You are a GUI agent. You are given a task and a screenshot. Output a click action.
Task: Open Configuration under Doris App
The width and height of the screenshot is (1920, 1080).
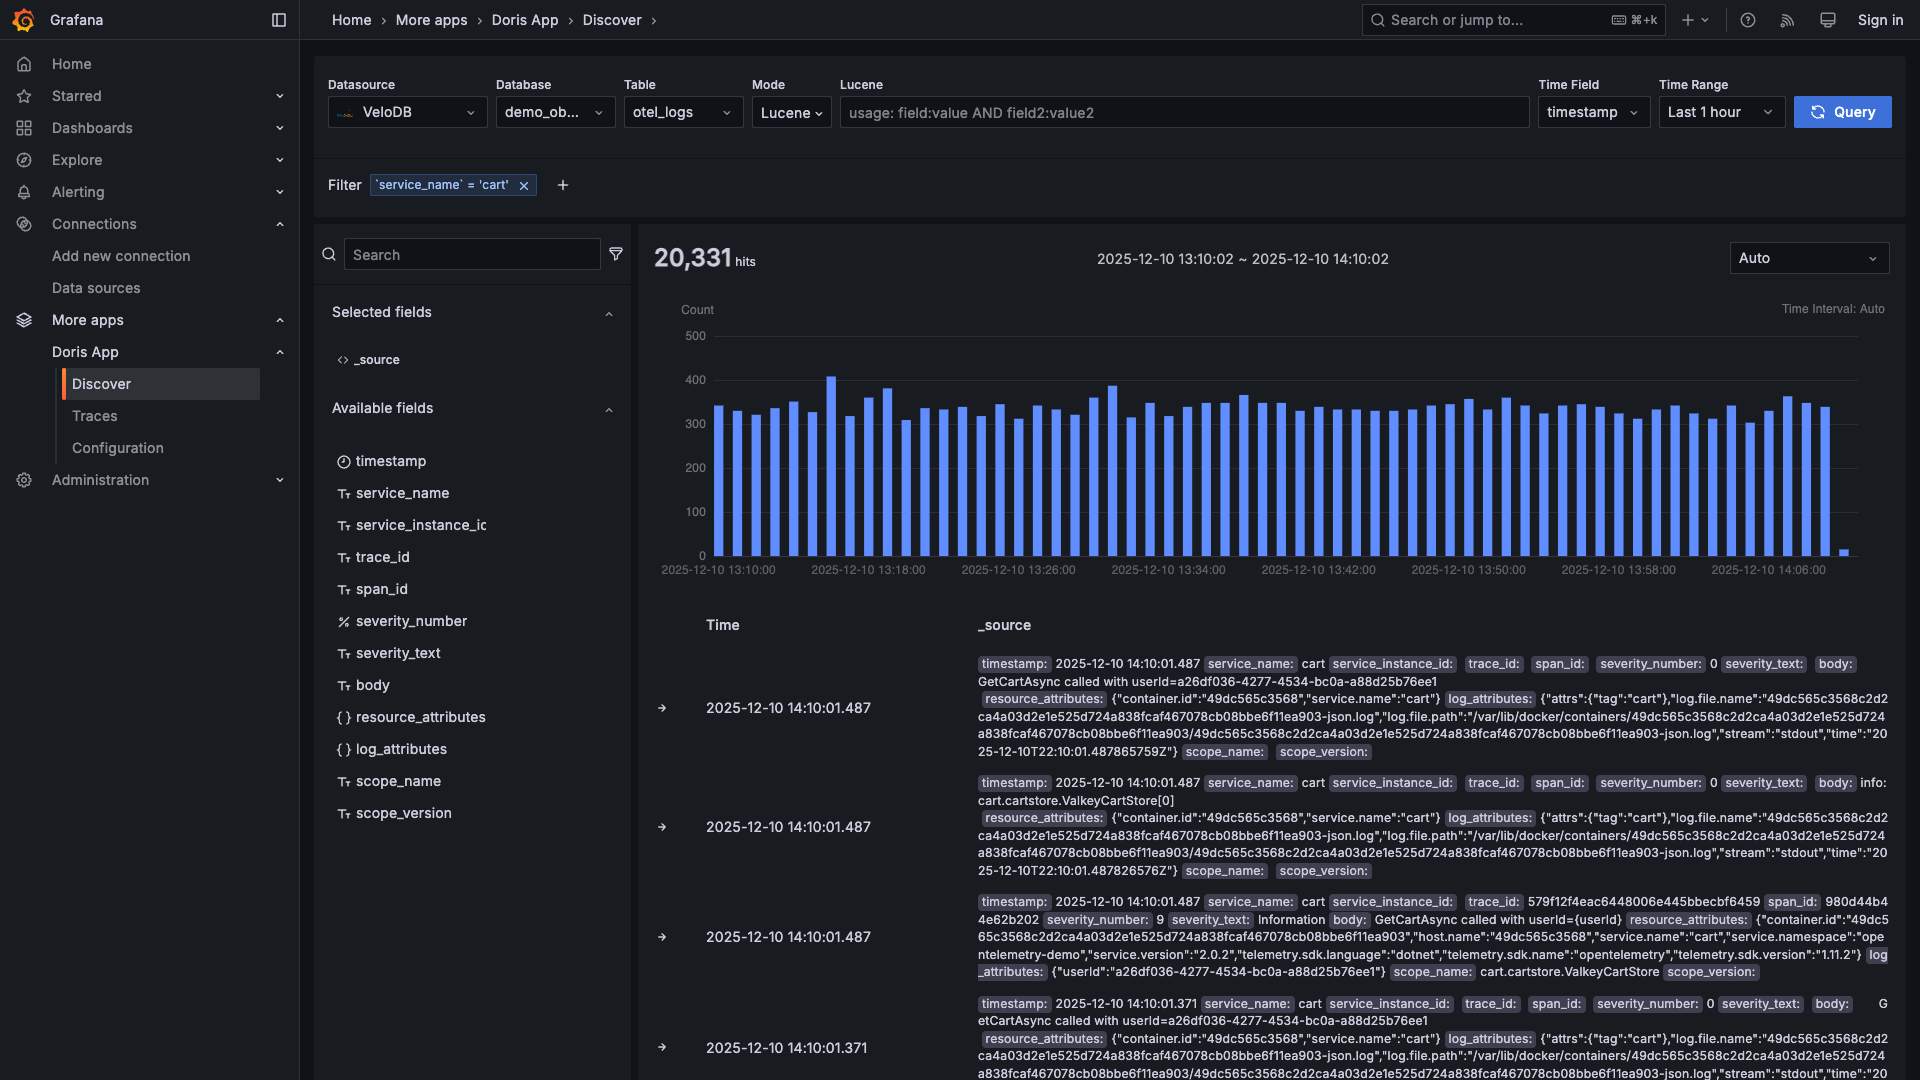tap(118, 448)
